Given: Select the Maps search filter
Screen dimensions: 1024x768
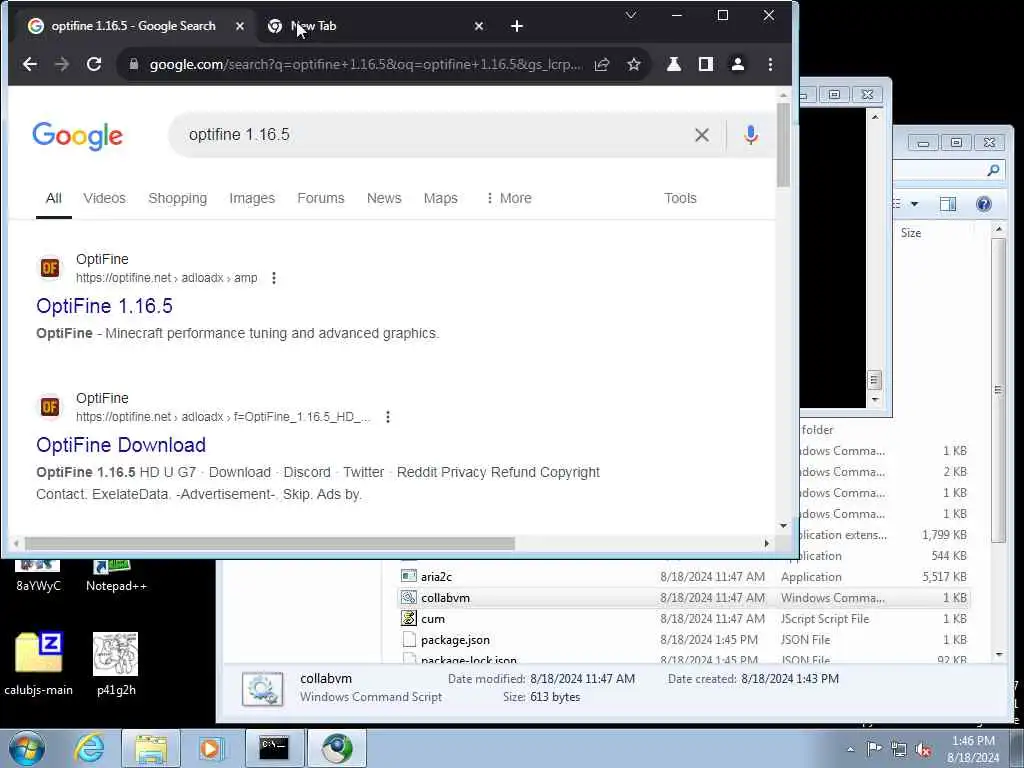Looking at the screenshot, I should pyautogui.click(x=441, y=198).
